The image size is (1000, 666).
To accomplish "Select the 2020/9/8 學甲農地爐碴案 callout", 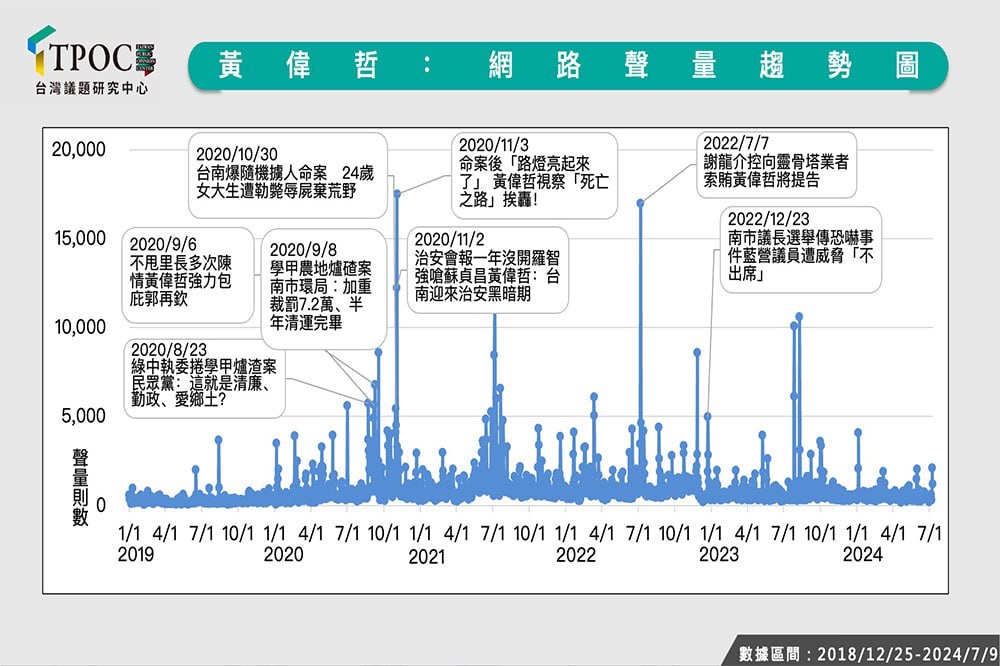I will (x=319, y=286).
